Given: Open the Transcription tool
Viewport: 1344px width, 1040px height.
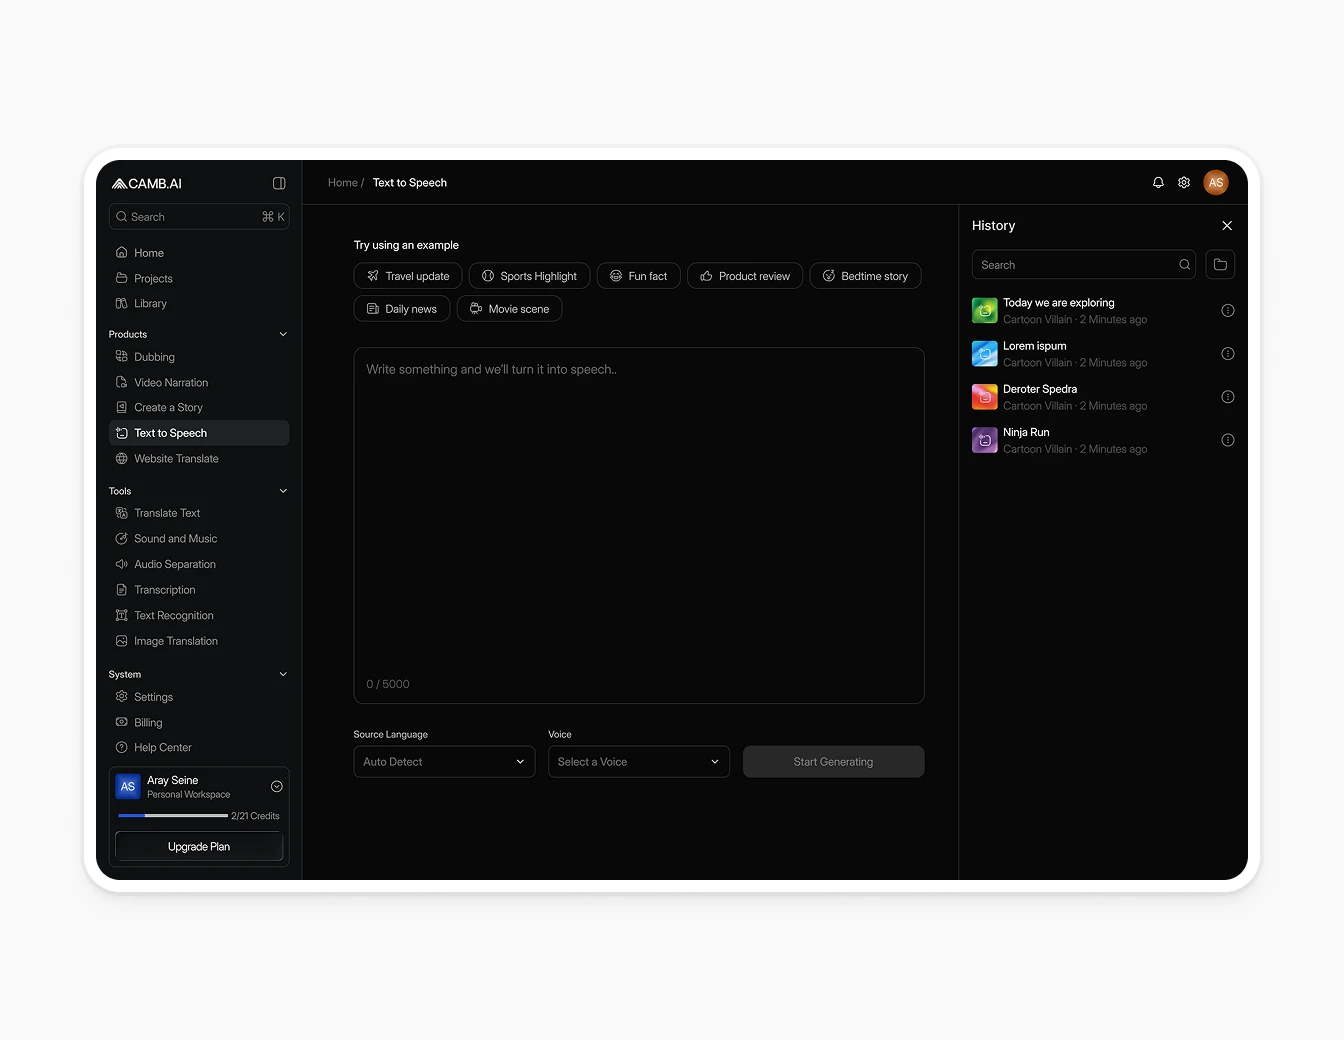Looking at the screenshot, I should click(165, 589).
